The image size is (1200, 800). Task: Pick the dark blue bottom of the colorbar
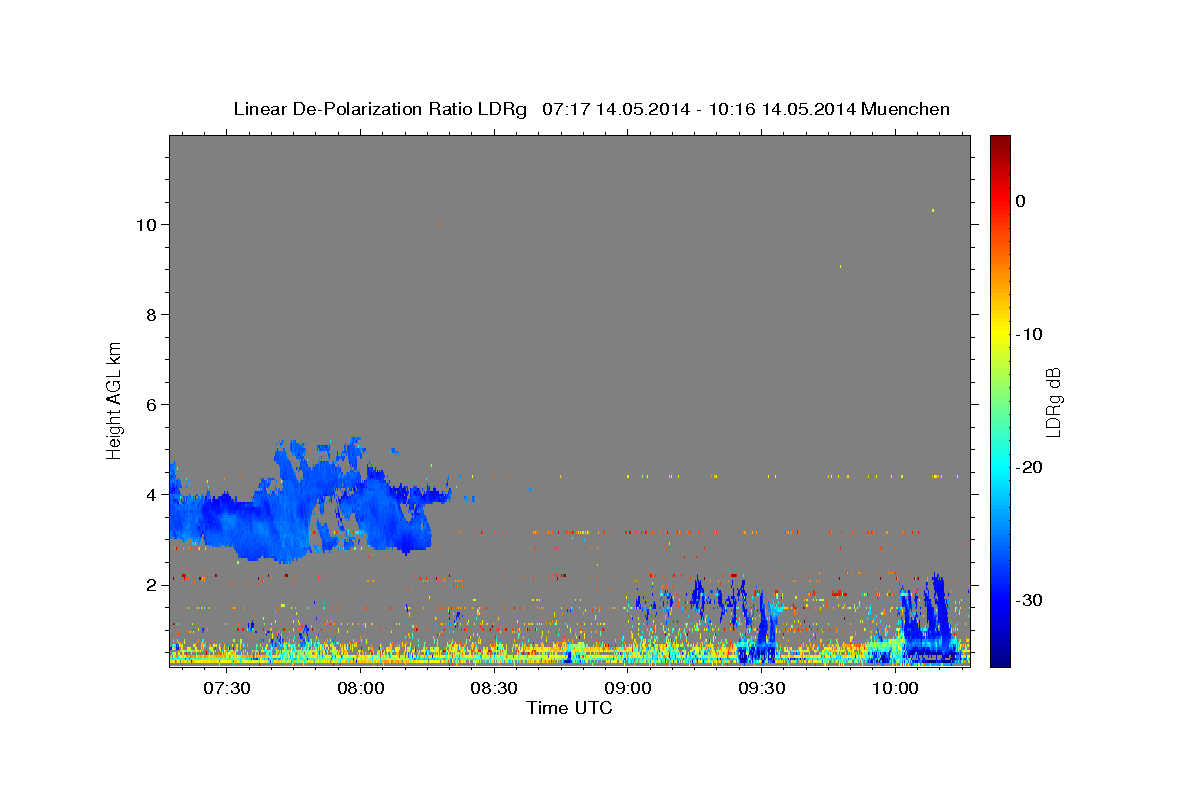tap(1000, 658)
